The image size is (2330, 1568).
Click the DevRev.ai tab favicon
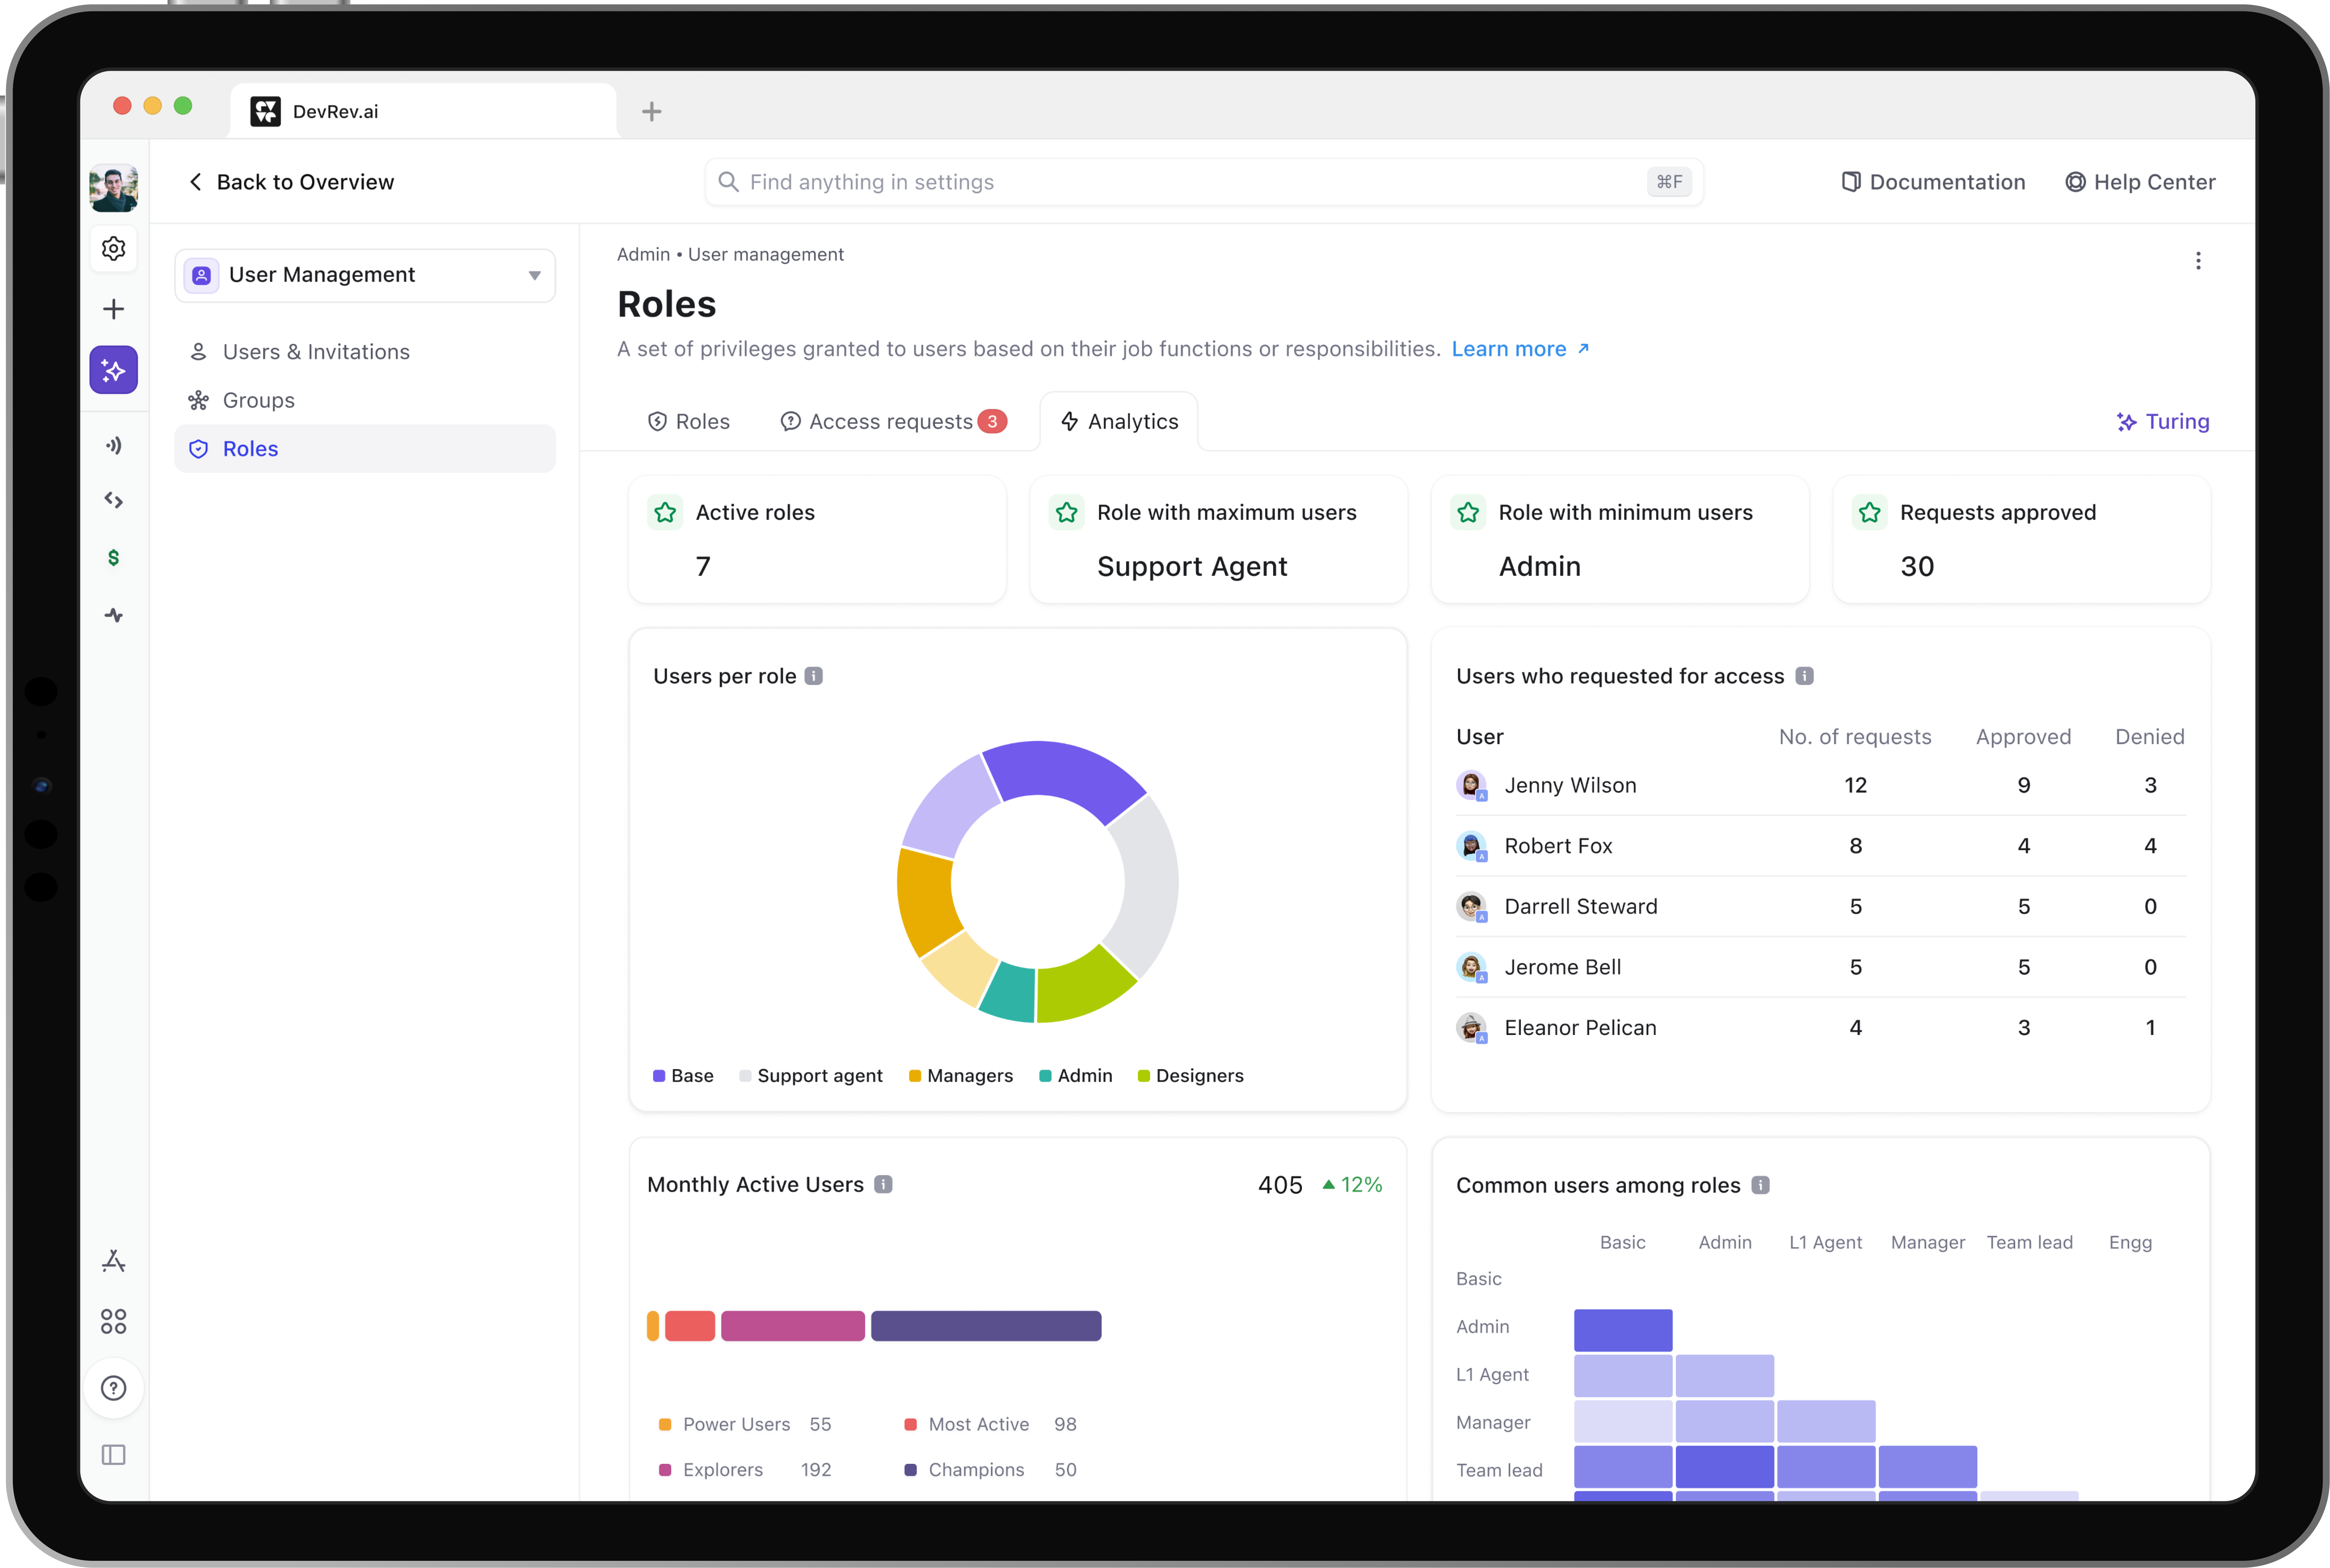click(x=265, y=111)
